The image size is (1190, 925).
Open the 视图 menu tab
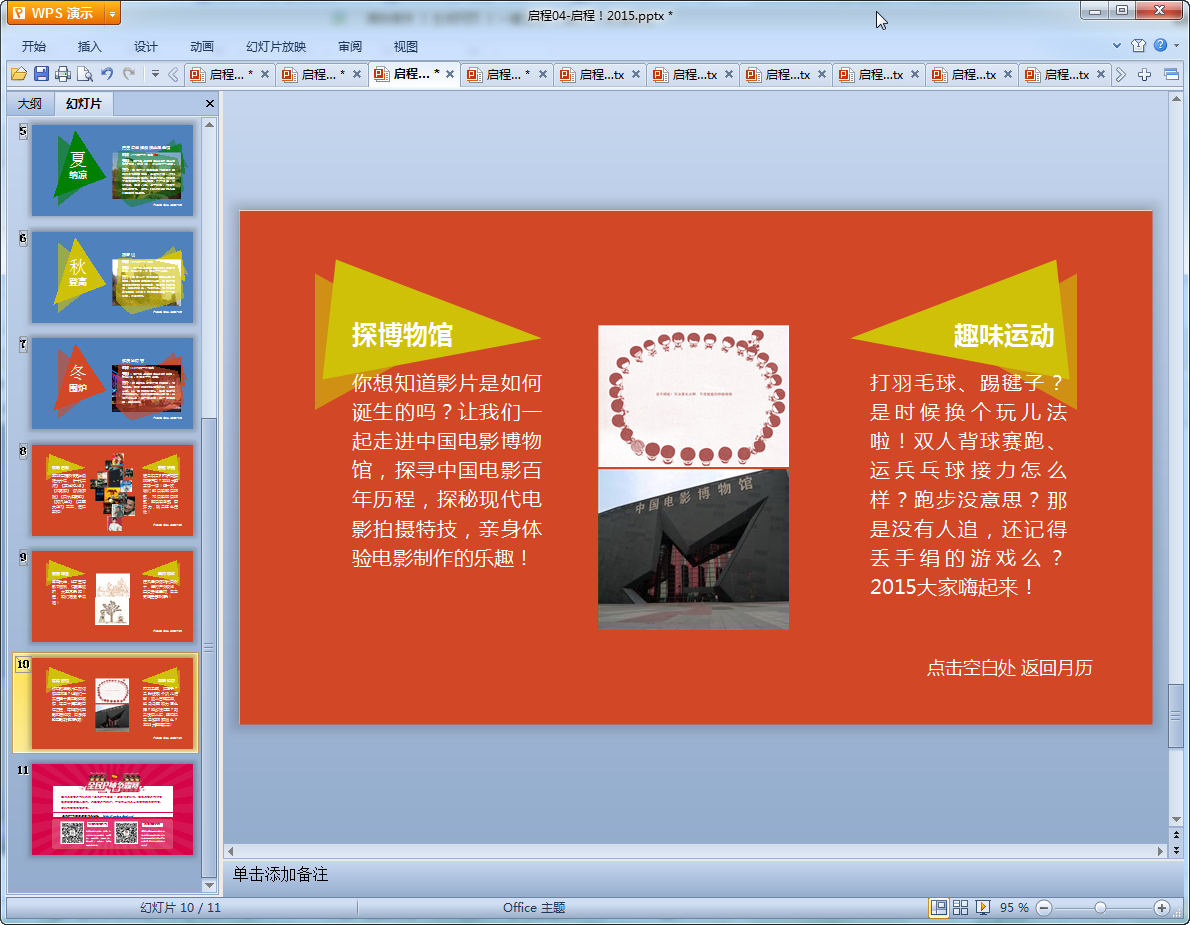pyautogui.click(x=406, y=46)
